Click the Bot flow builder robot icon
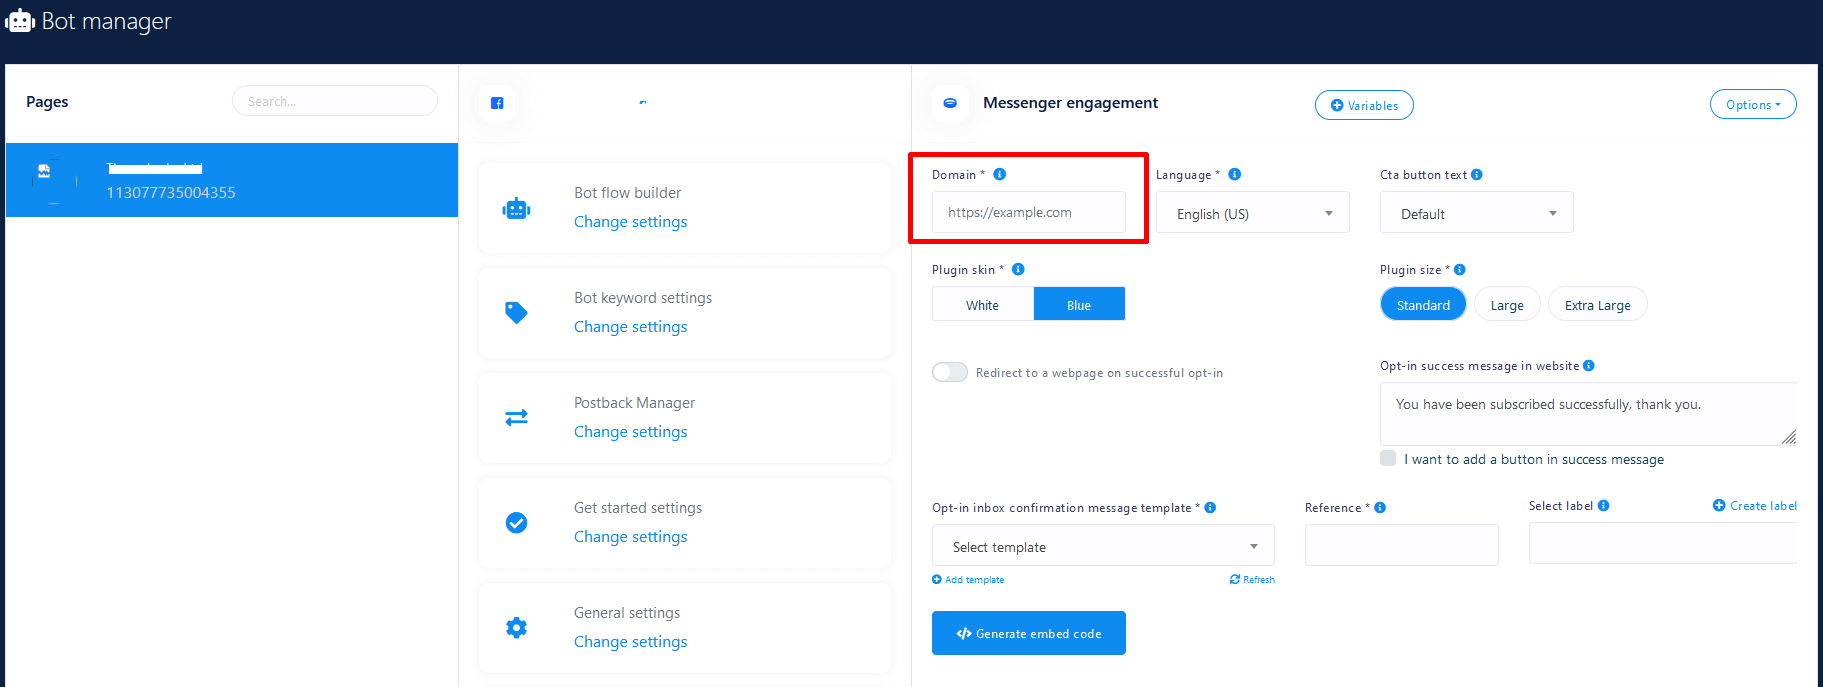Viewport: 1823px width, 687px height. 516,208
